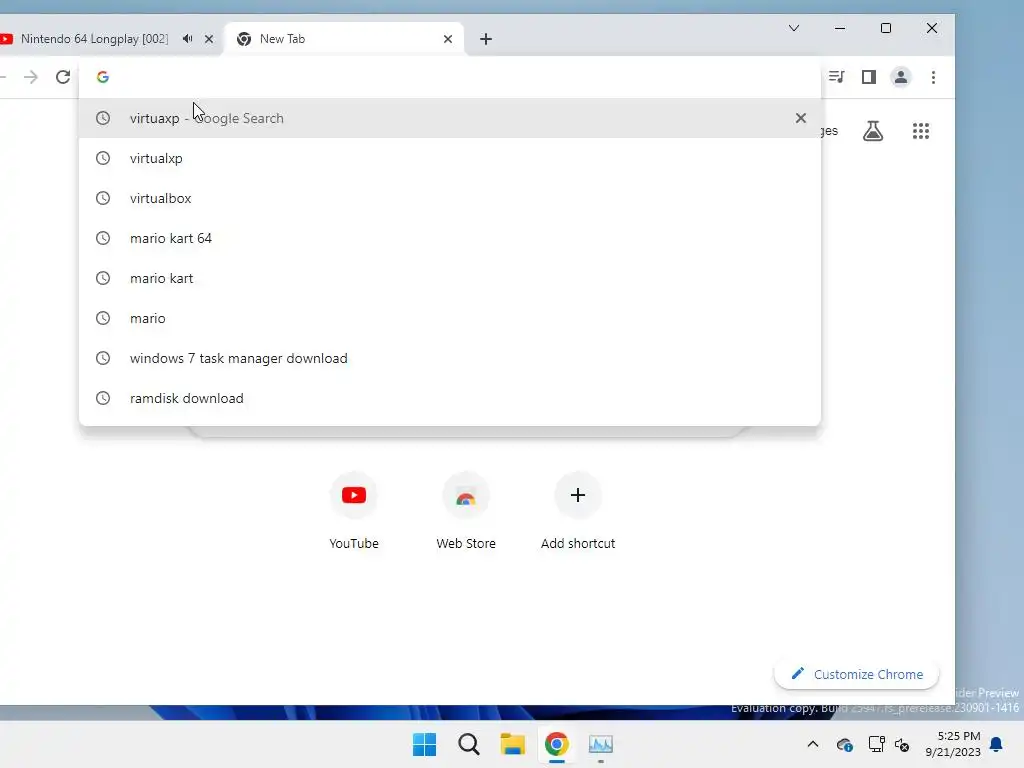The image size is (1024, 768).
Task: Click the forward navigation arrow
Action: 31,77
